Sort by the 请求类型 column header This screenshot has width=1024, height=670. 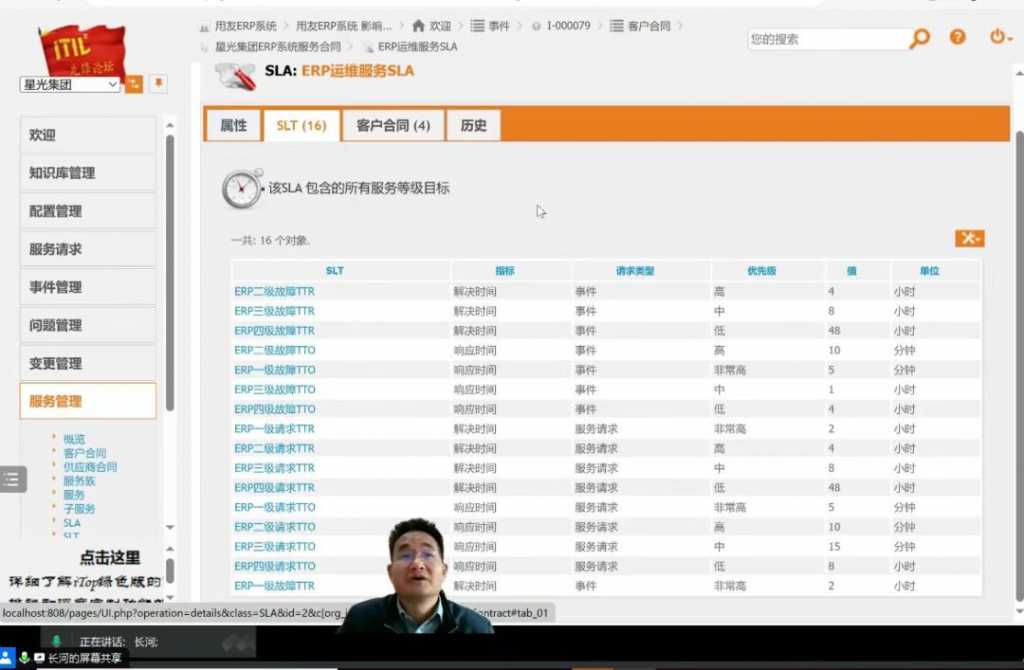click(x=635, y=270)
